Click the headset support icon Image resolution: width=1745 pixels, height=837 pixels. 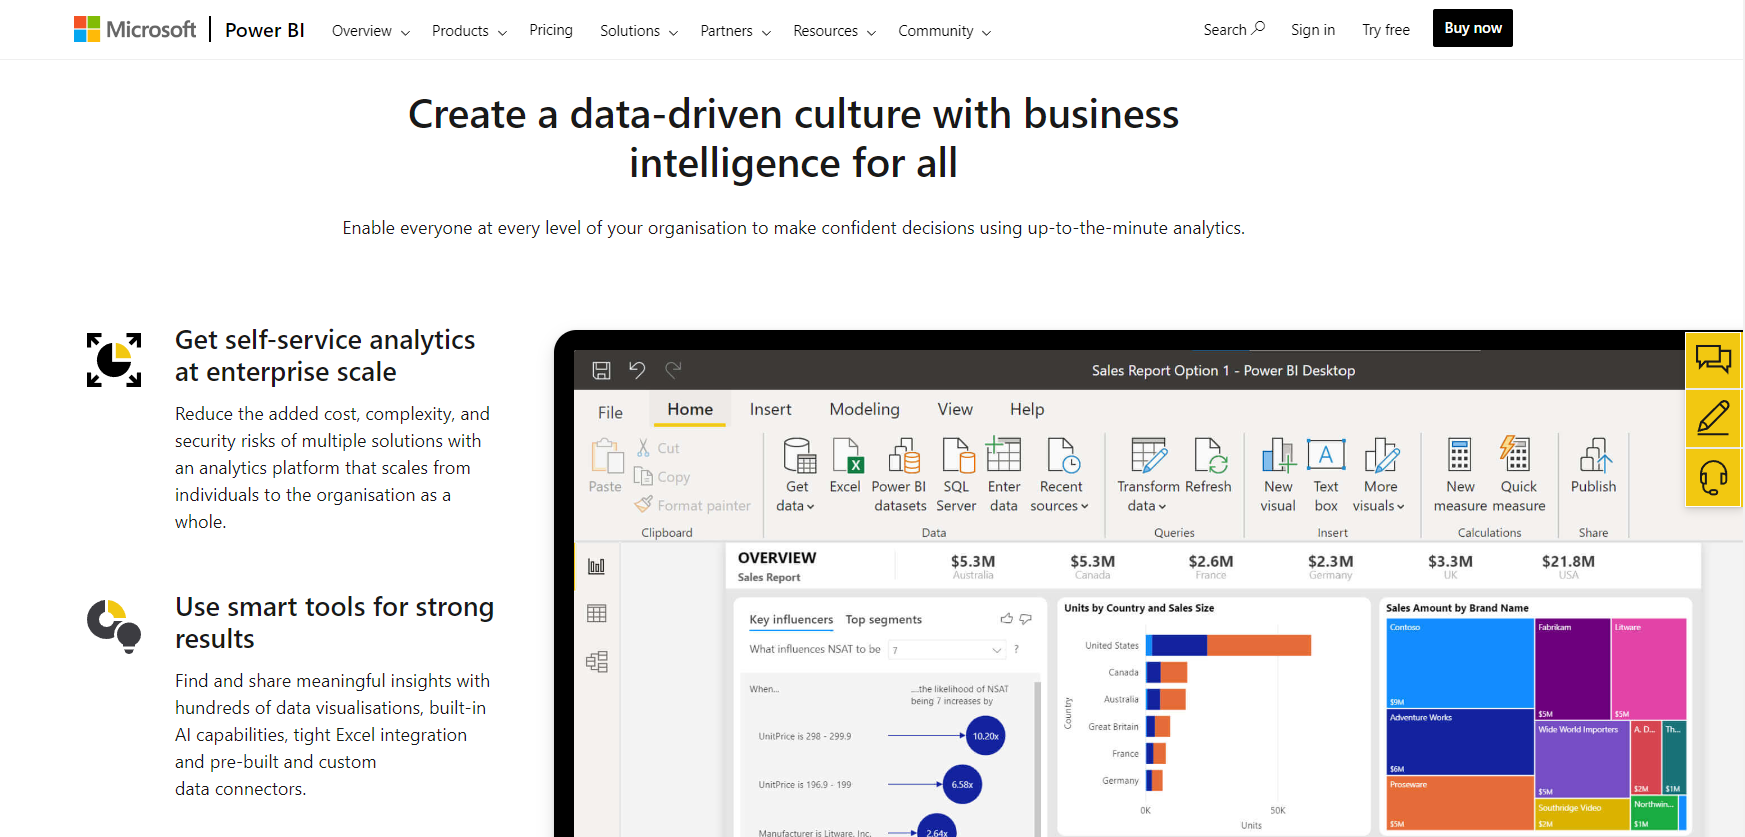point(1713,477)
